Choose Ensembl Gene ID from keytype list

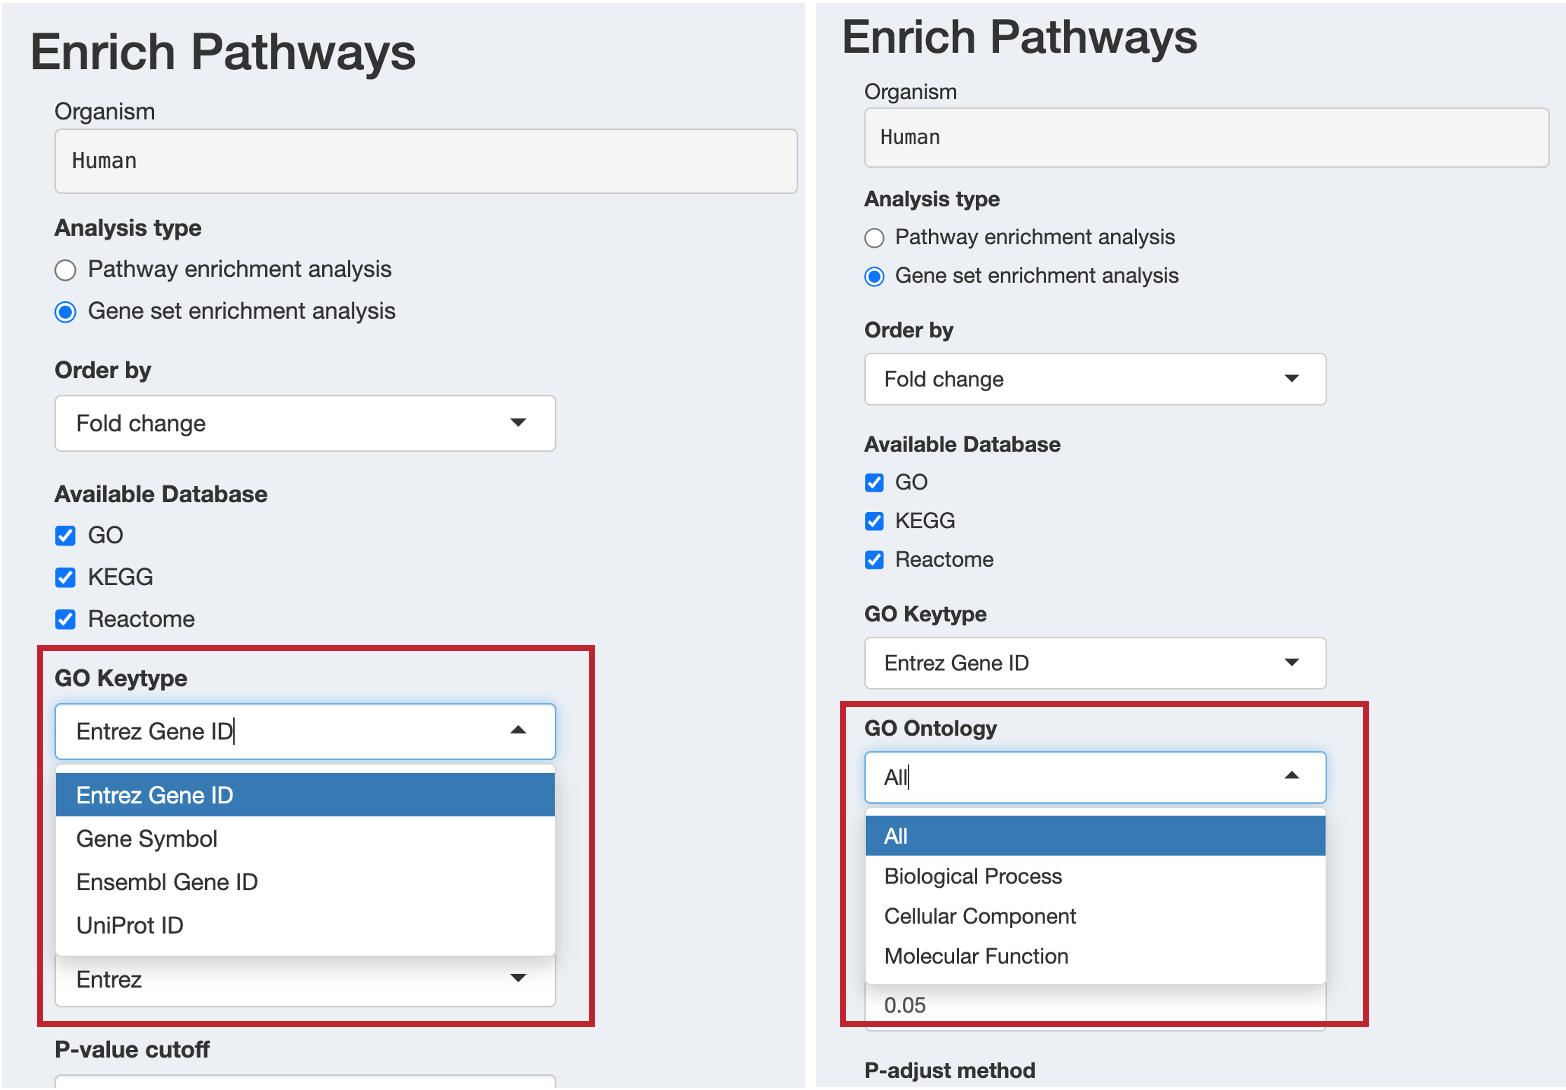tap(305, 882)
